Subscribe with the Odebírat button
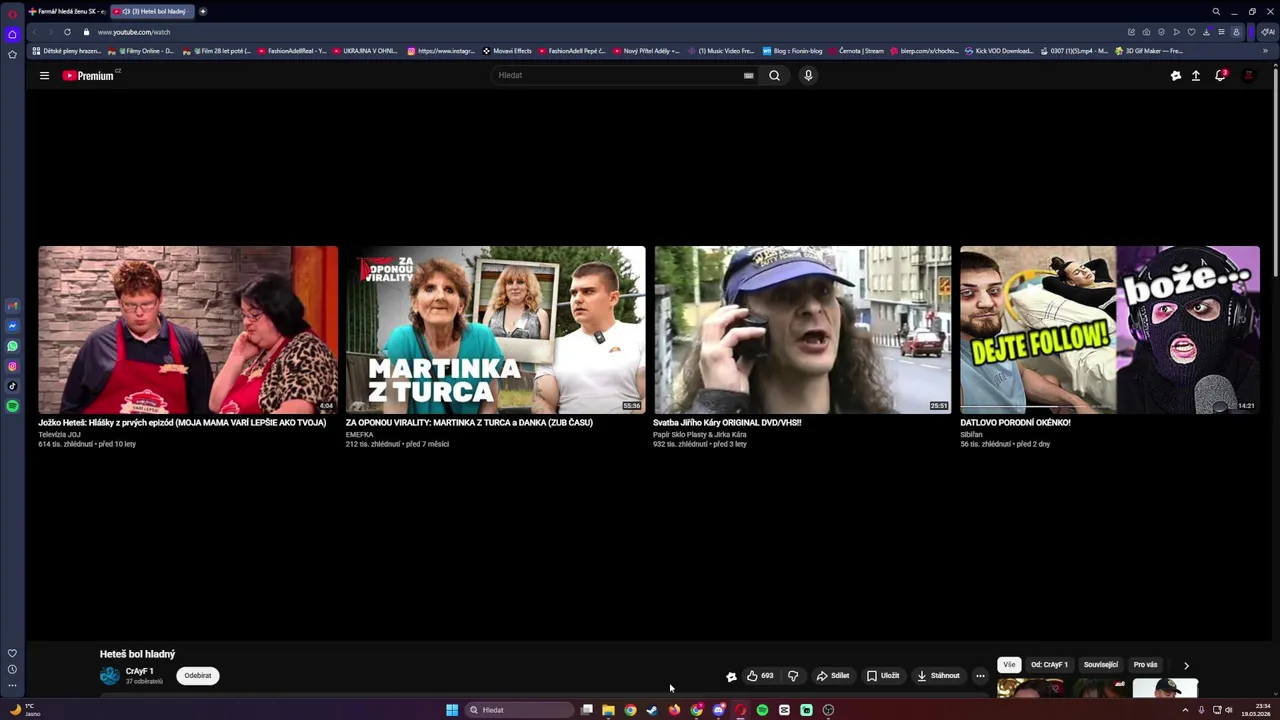Screen dimensions: 1280x720 (198, 676)
